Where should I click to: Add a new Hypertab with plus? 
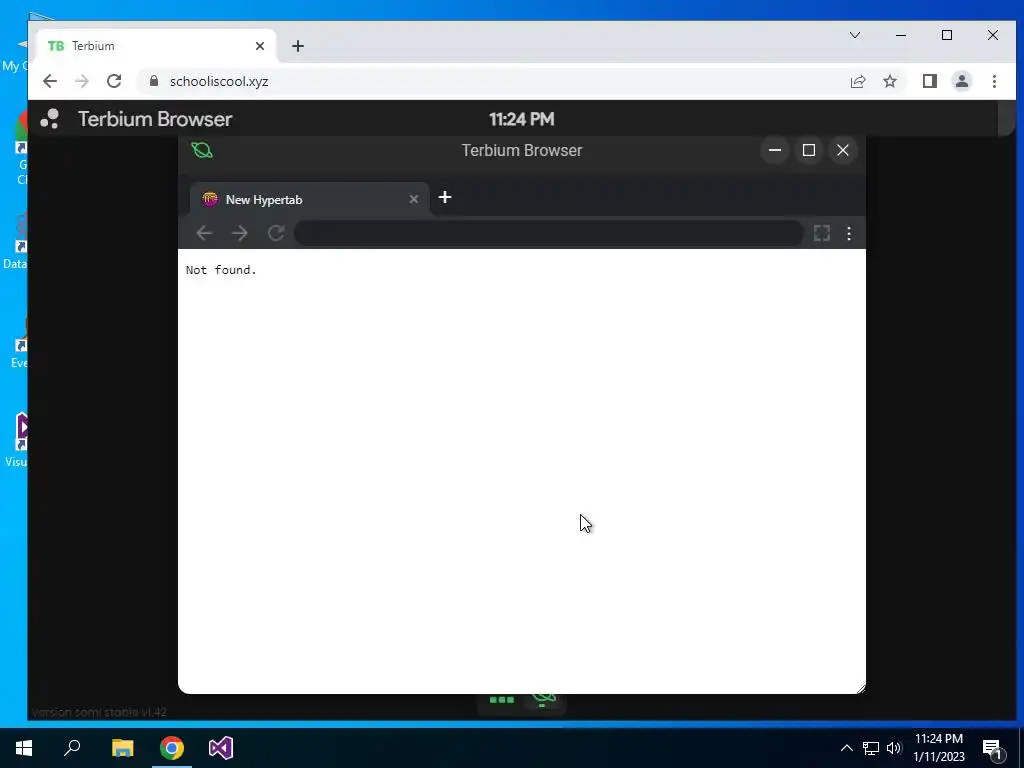pos(445,197)
